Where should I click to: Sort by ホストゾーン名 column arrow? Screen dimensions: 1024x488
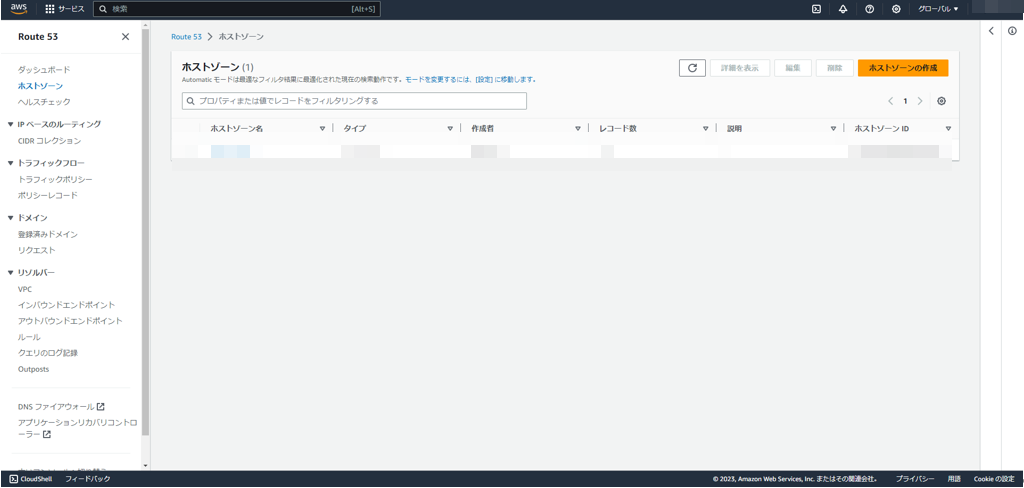tap(322, 129)
